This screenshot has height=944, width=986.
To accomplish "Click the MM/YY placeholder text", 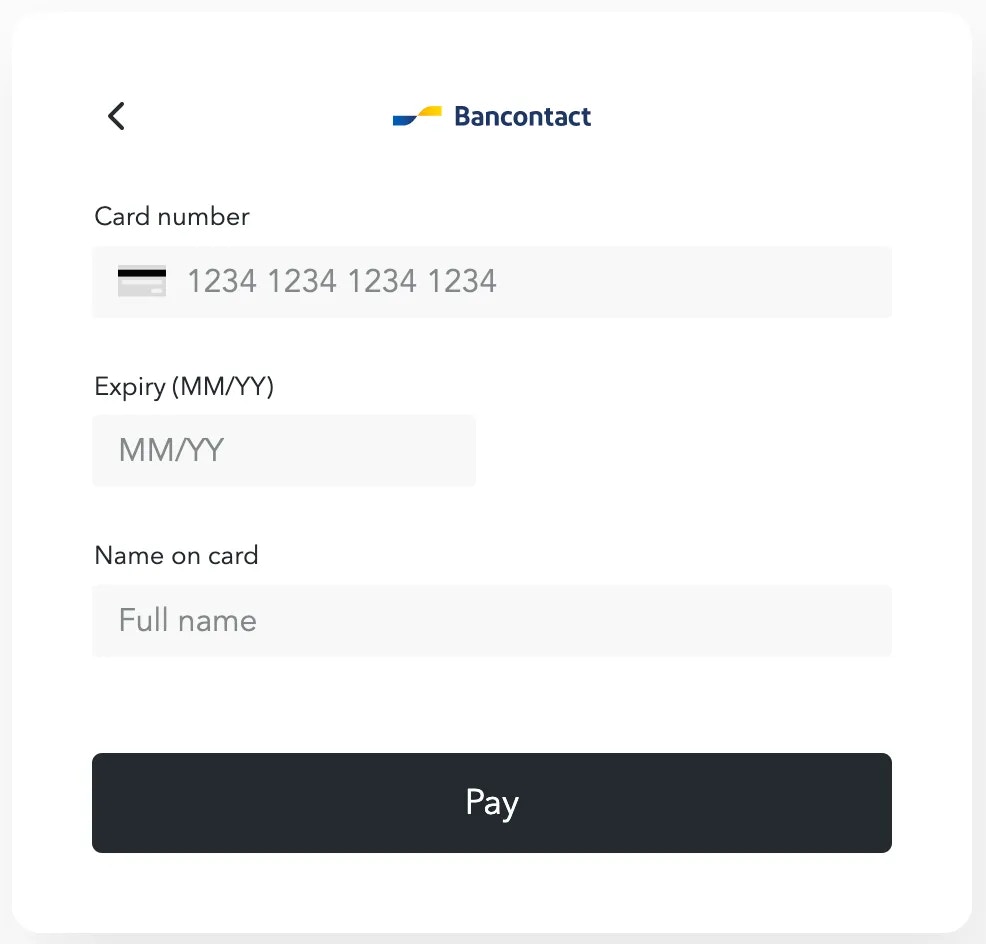I will pyautogui.click(x=171, y=450).
